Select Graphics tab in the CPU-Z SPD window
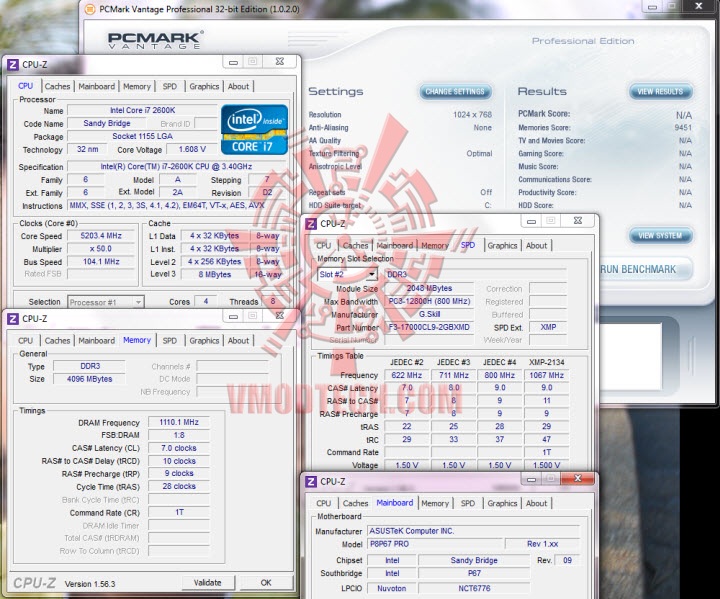720x599 pixels. pyautogui.click(x=502, y=246)
